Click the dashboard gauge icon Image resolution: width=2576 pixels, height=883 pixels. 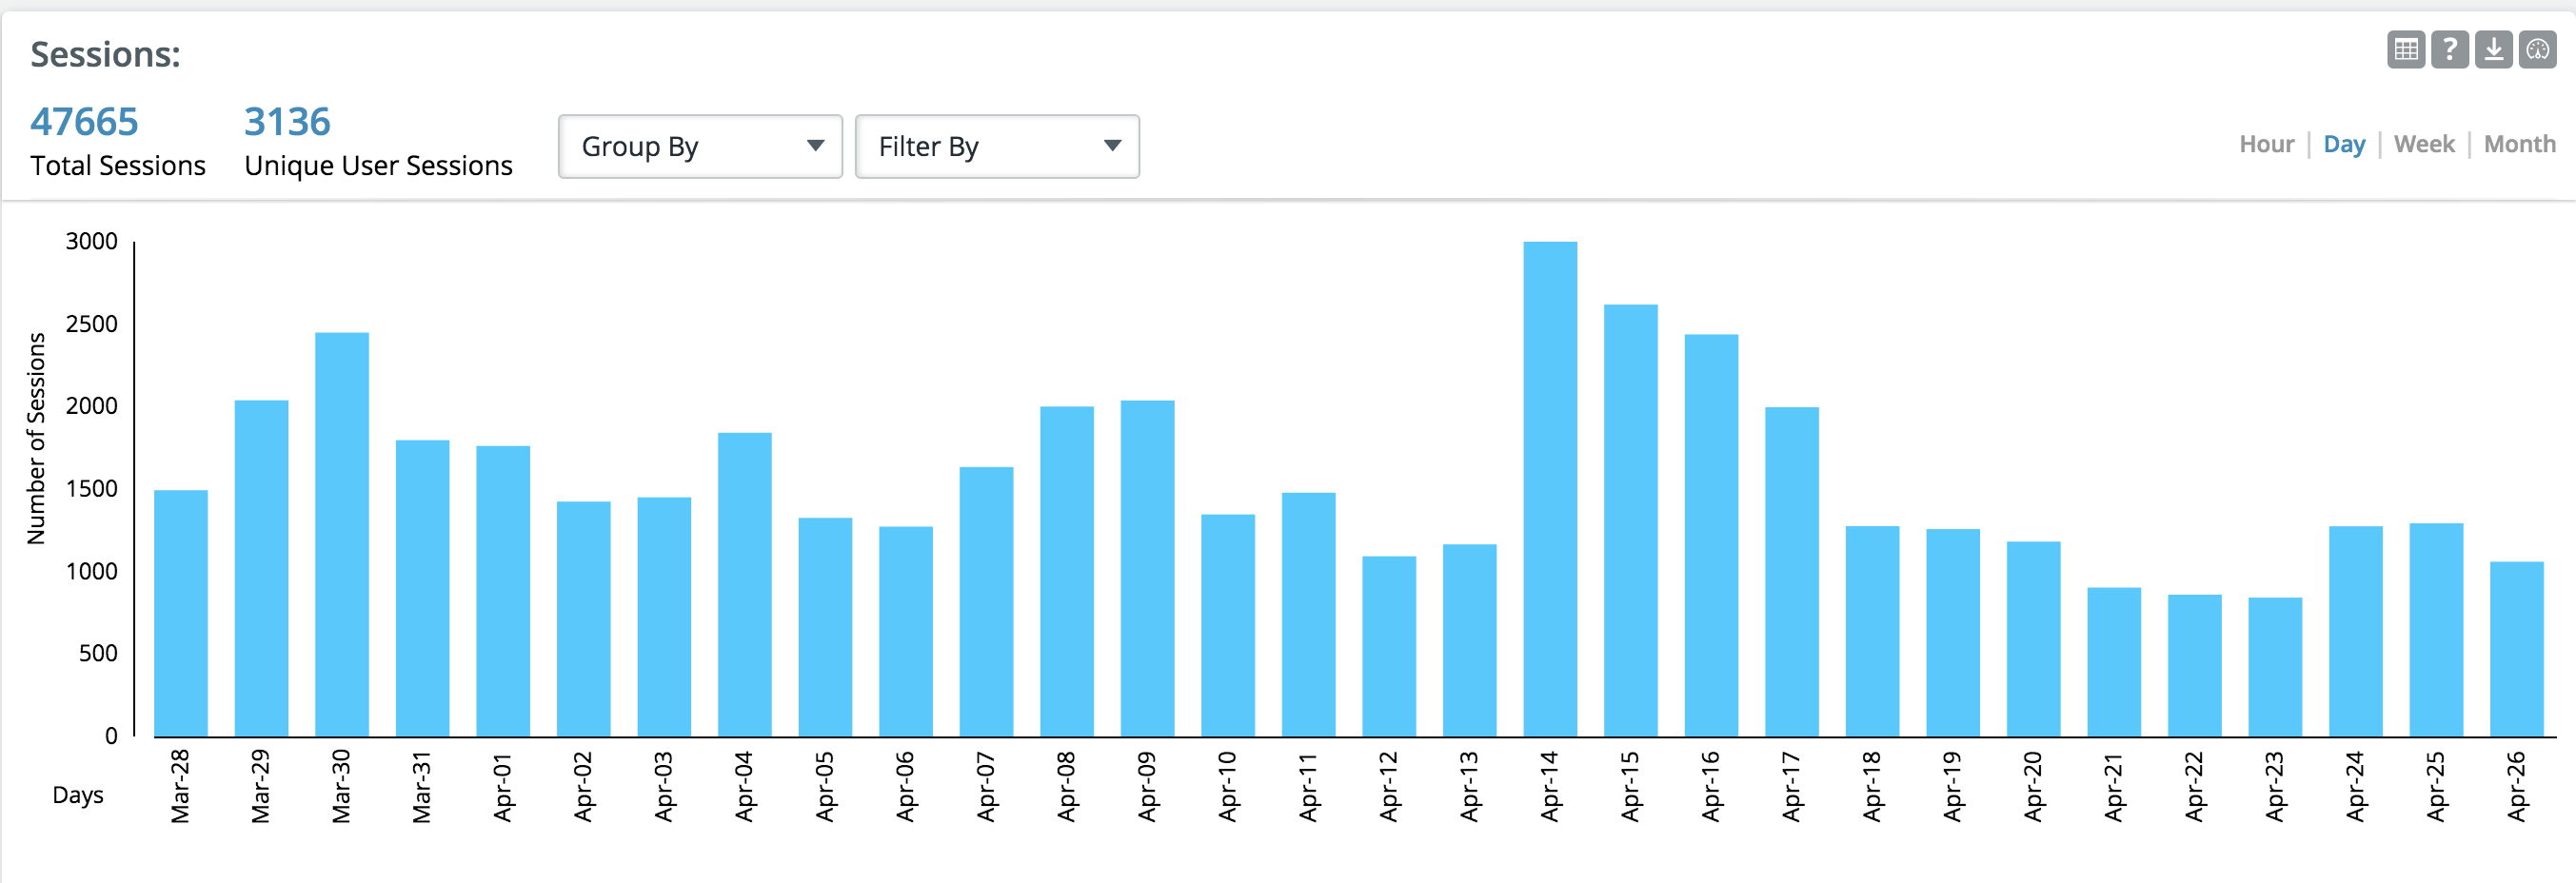(x=2538, y=49)
